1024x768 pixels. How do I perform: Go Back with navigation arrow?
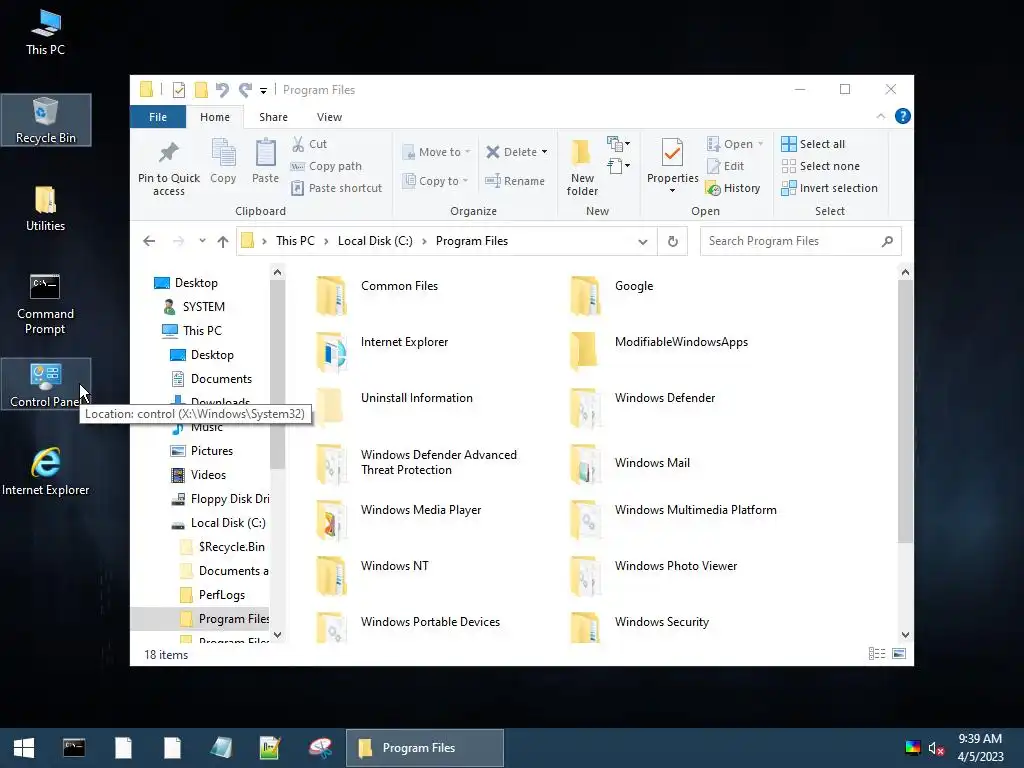pyautogui.click(x=149, y=241)
